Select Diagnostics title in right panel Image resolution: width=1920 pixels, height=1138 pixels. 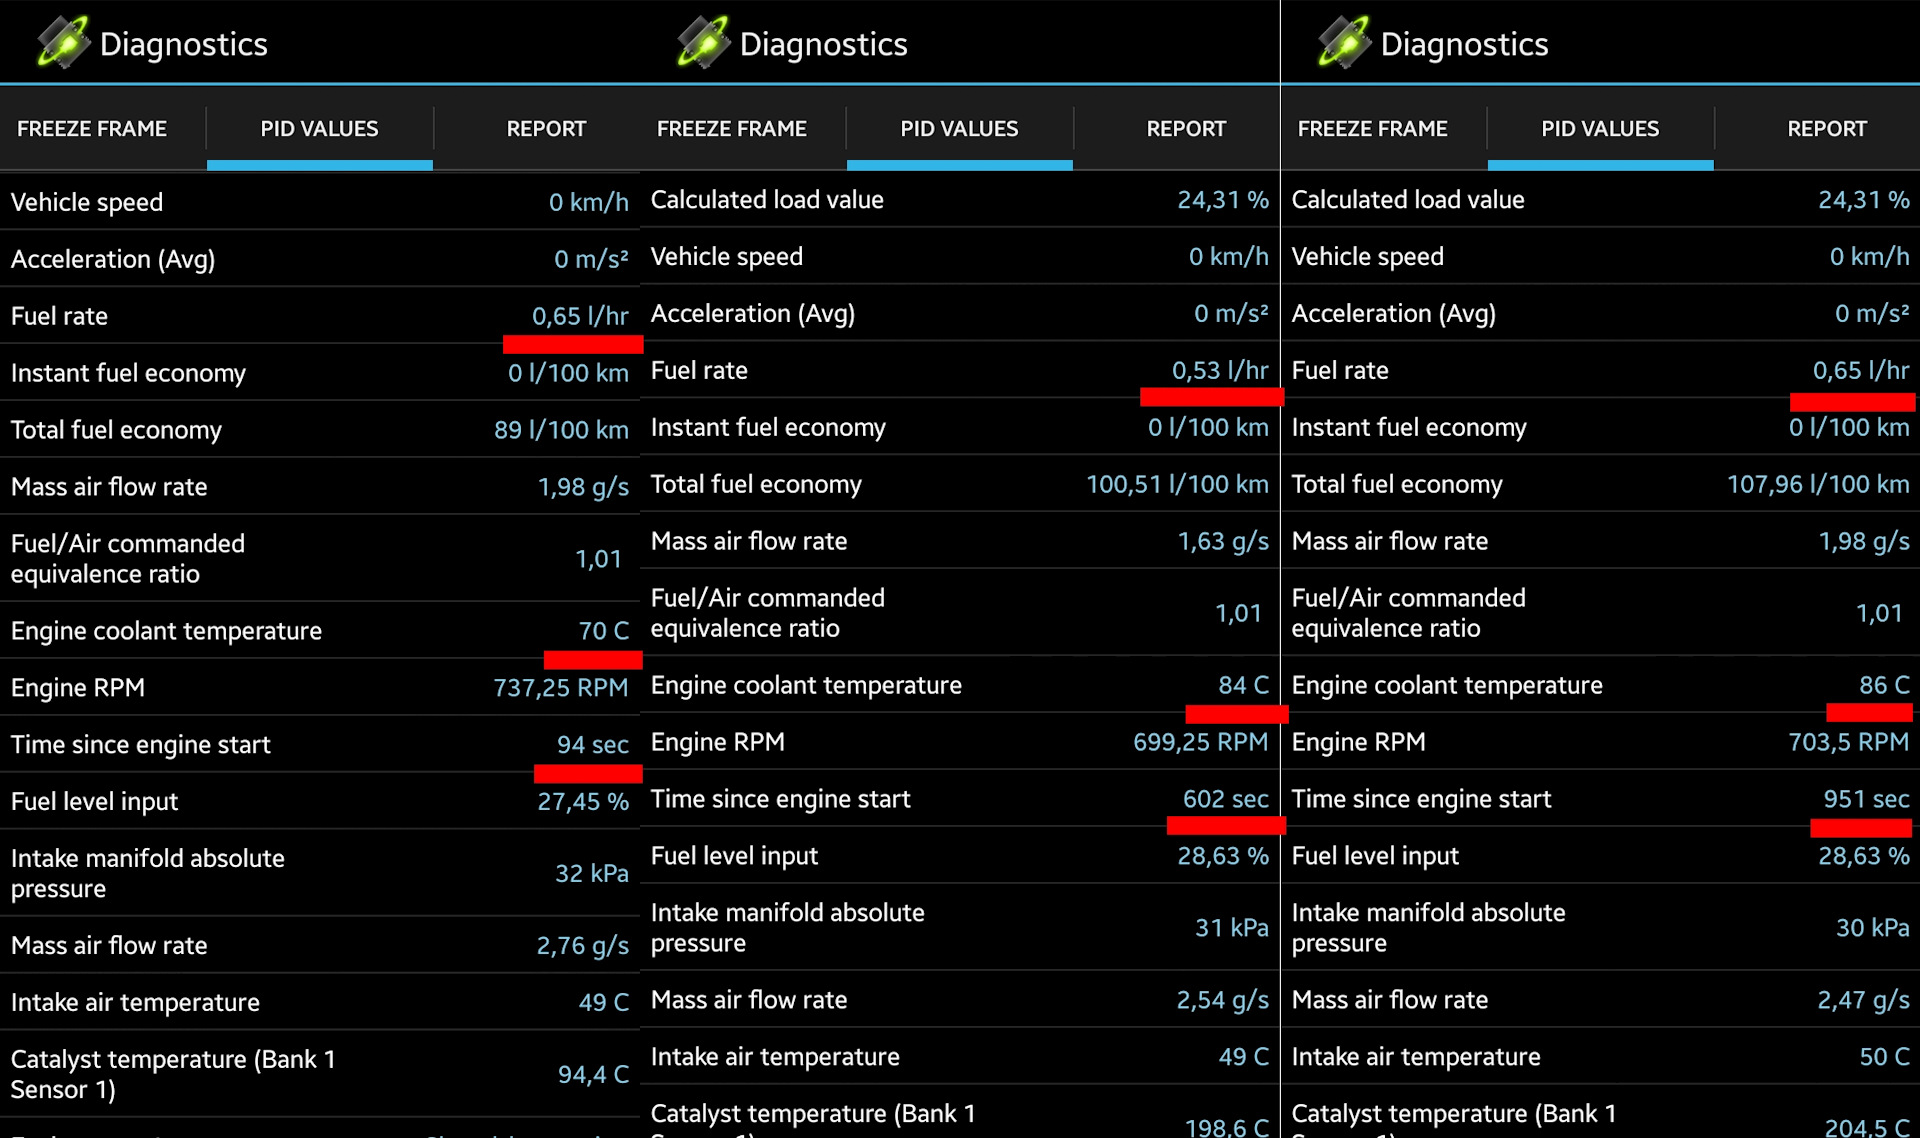tap(1465, 44)
